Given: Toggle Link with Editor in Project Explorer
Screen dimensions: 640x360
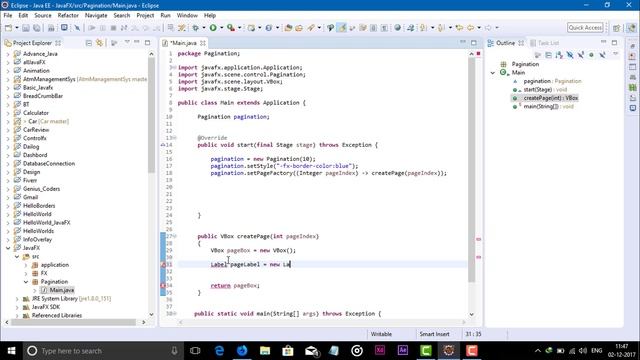Looking at the screenshot, I should (100, 43).
